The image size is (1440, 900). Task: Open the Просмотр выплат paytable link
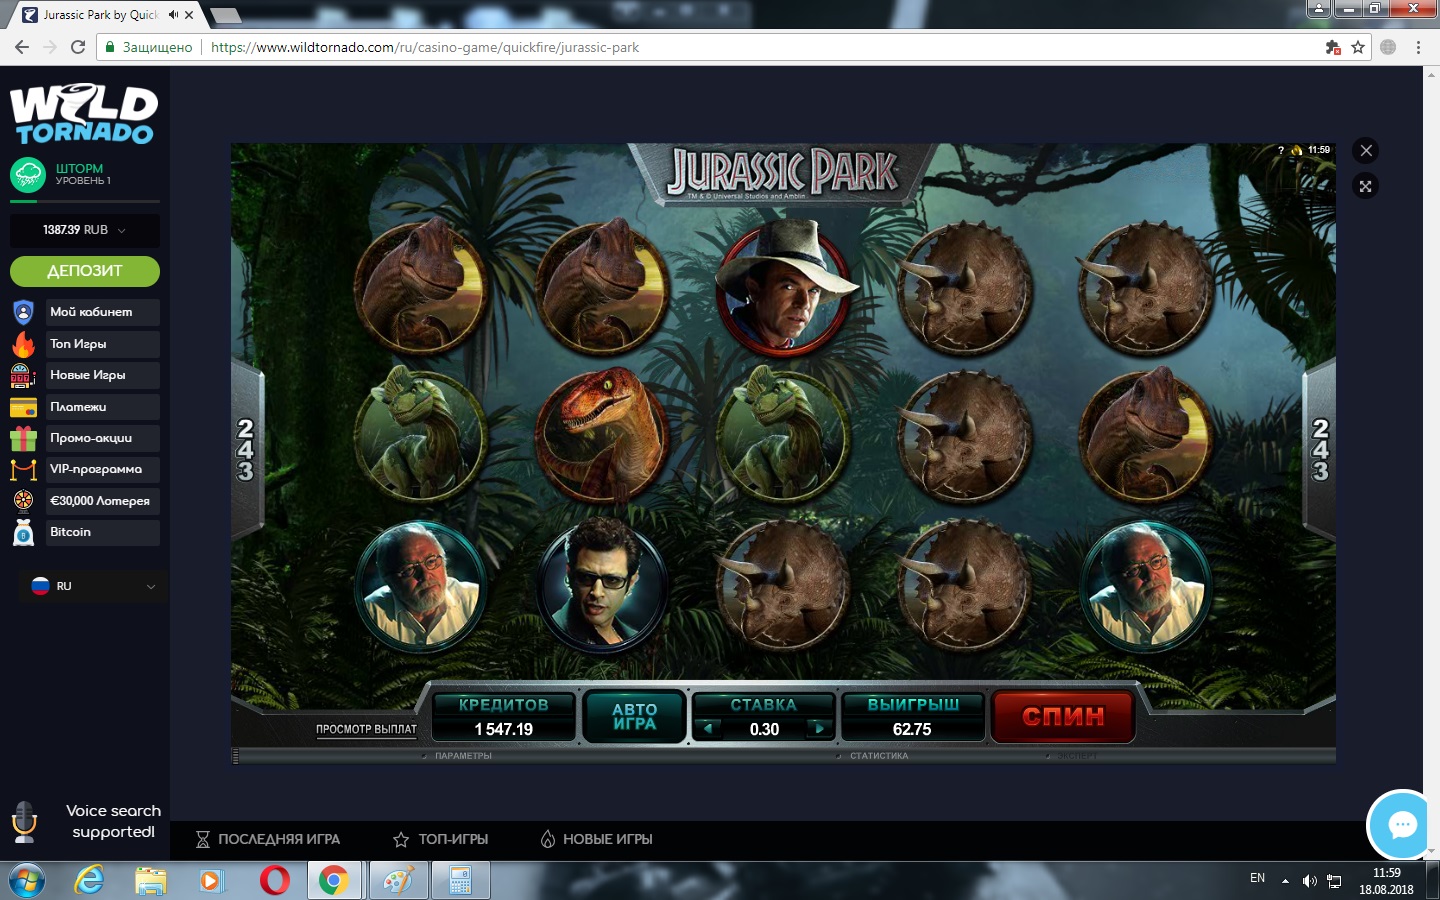click(366, 729)
